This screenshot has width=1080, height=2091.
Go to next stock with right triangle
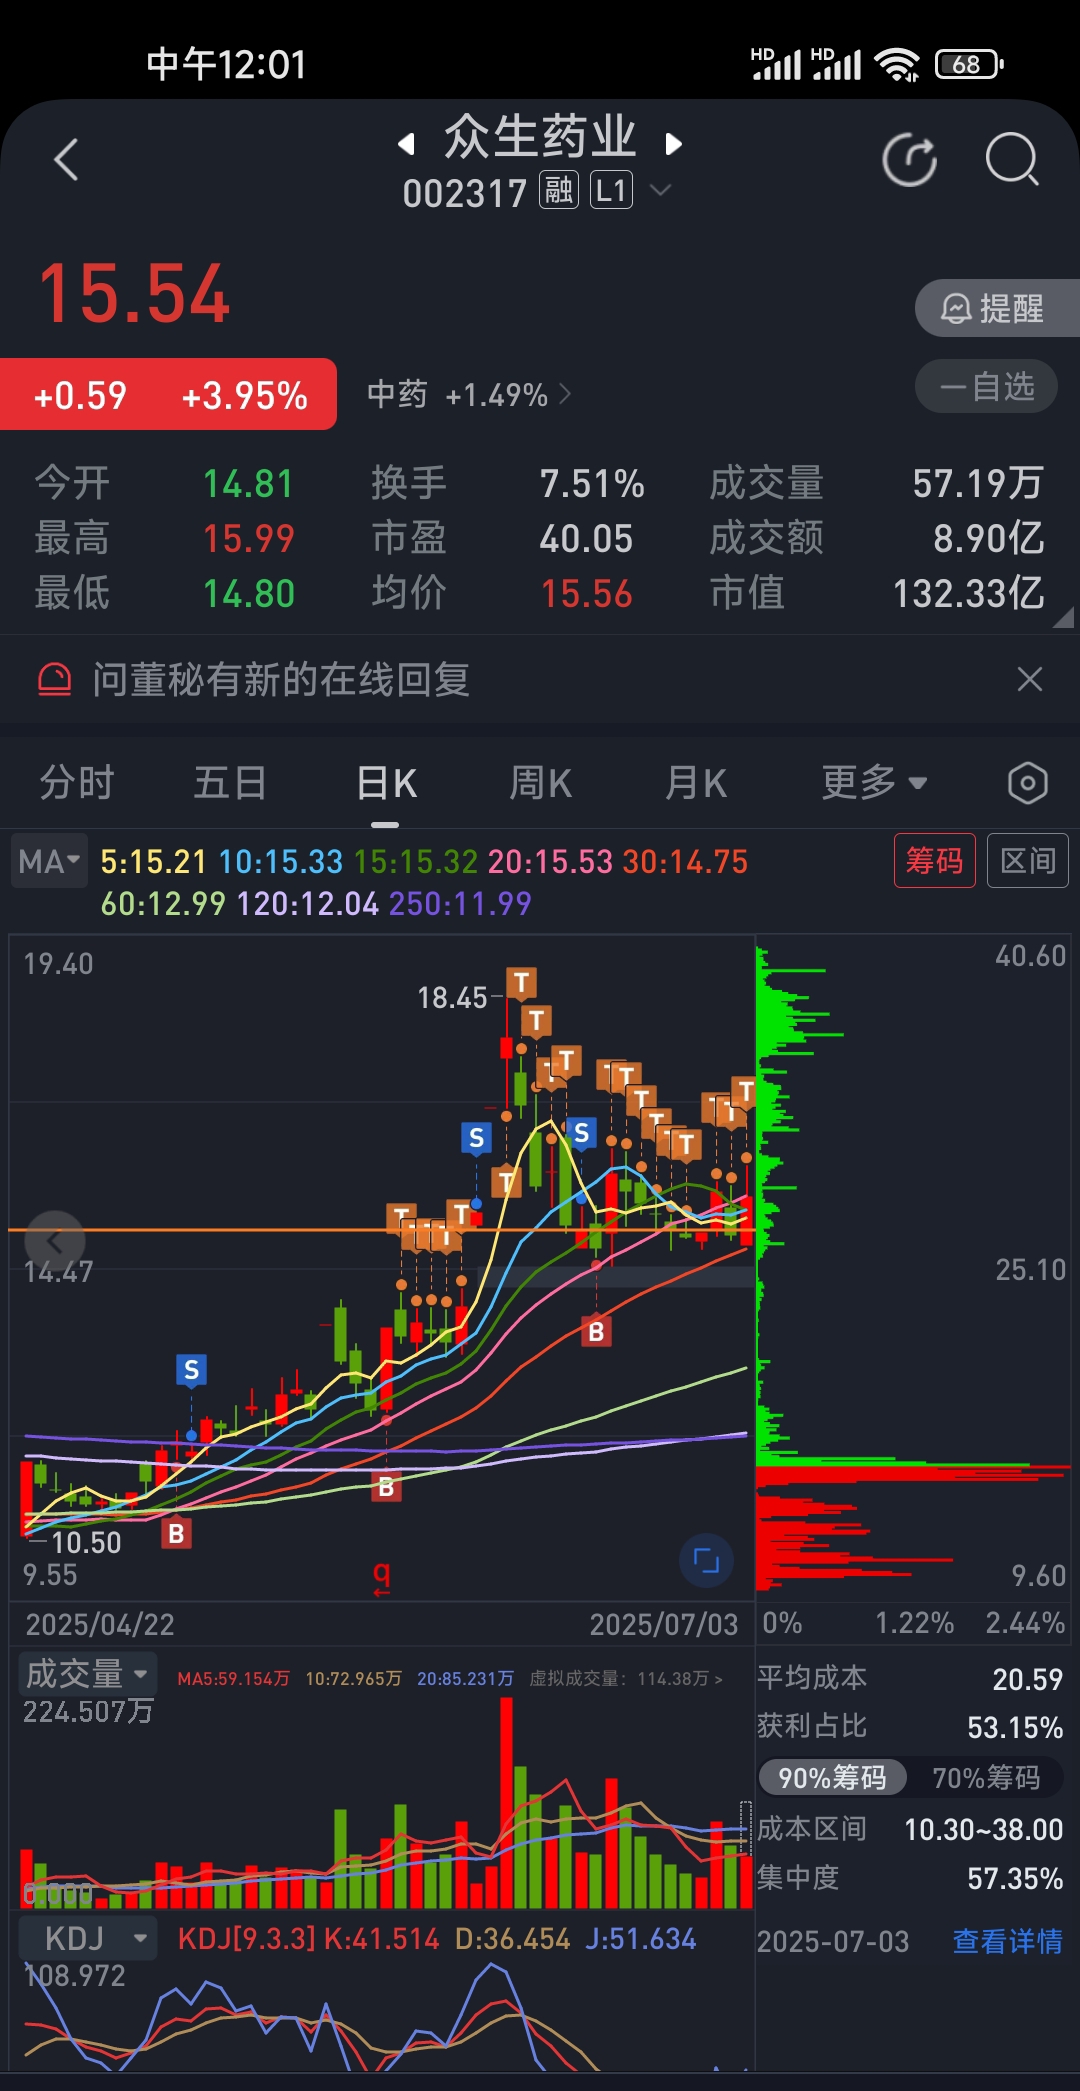pos(673,144)
